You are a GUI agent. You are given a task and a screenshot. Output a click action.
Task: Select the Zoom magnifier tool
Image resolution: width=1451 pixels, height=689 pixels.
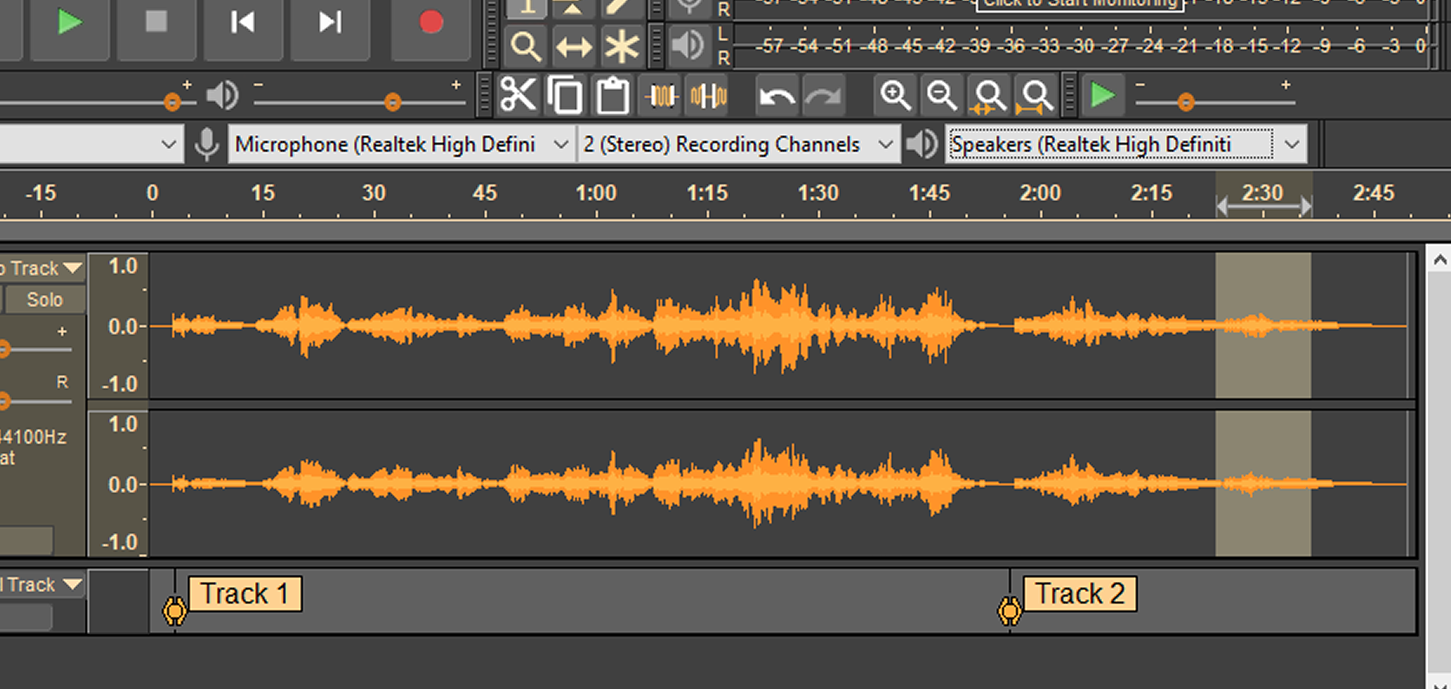pos(526,46)
